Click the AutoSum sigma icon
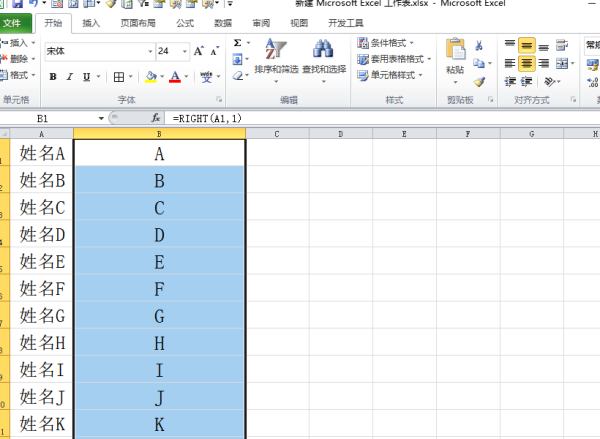The width and height of the screenshot is (600, 439). coord(237,42)
